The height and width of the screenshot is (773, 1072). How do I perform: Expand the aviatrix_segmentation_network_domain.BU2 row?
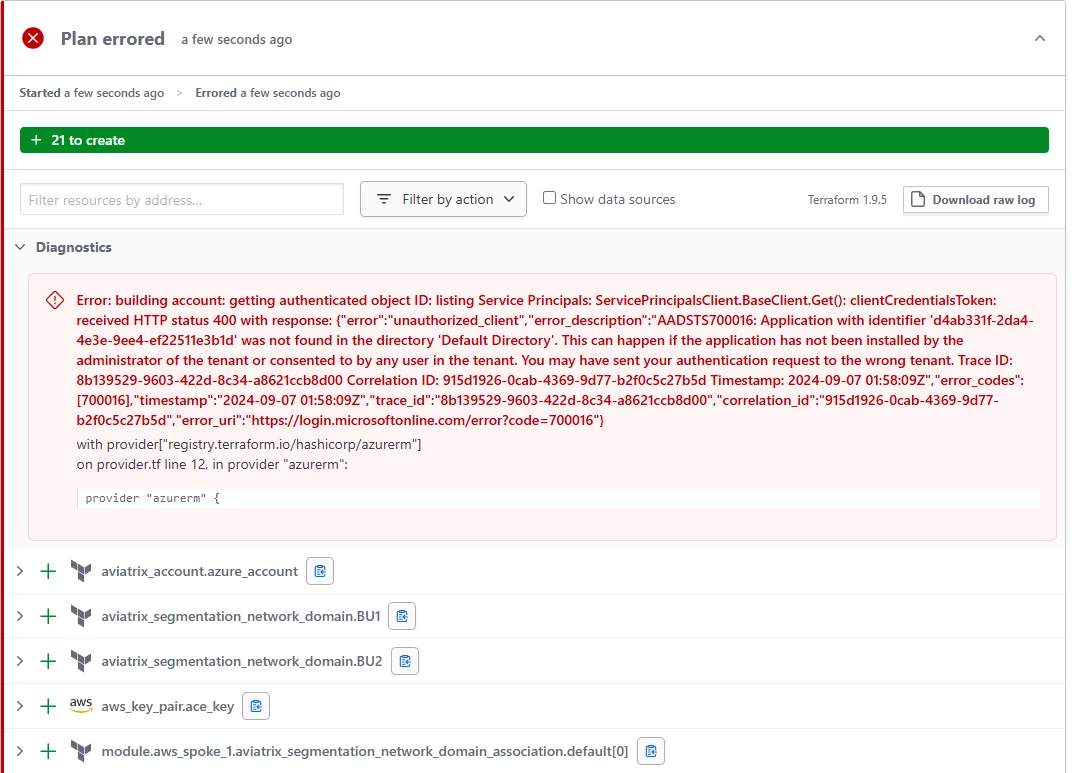tap(20, 661)
